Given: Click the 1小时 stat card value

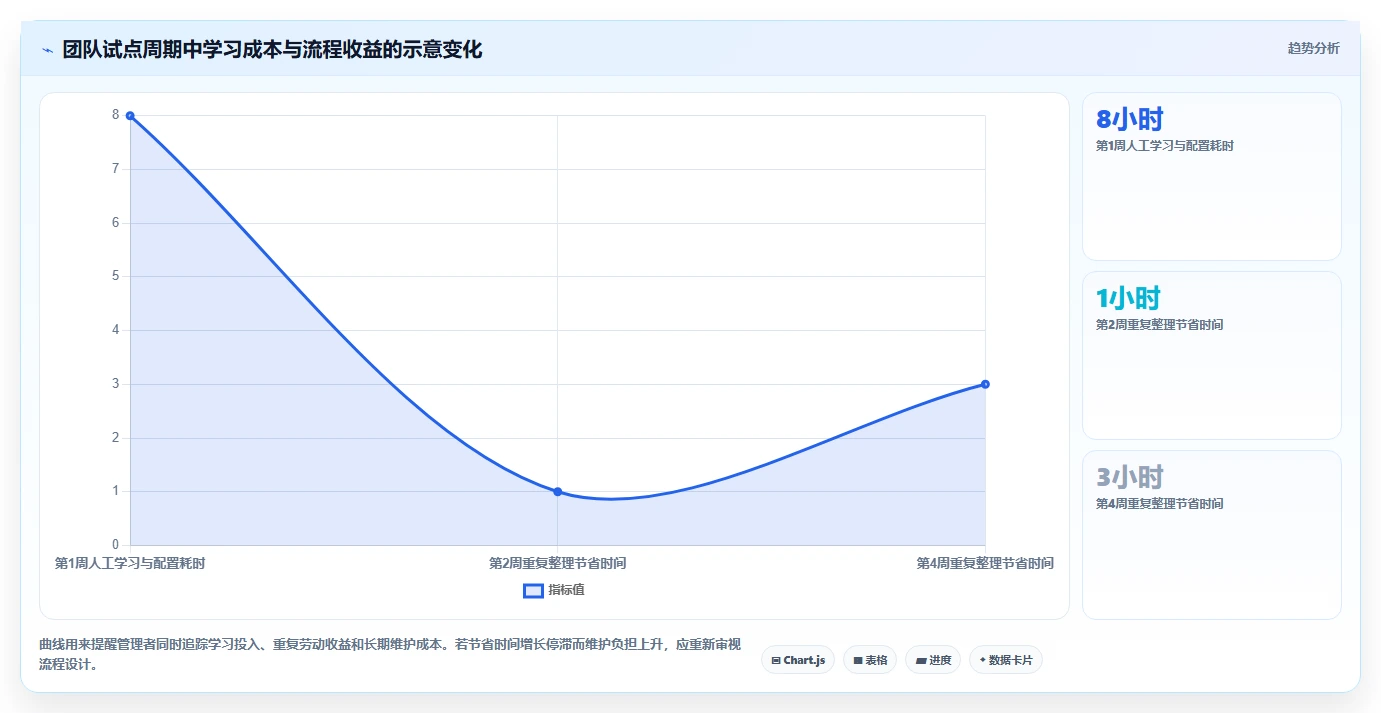Looking at the screenshot, I should 1128,298.
